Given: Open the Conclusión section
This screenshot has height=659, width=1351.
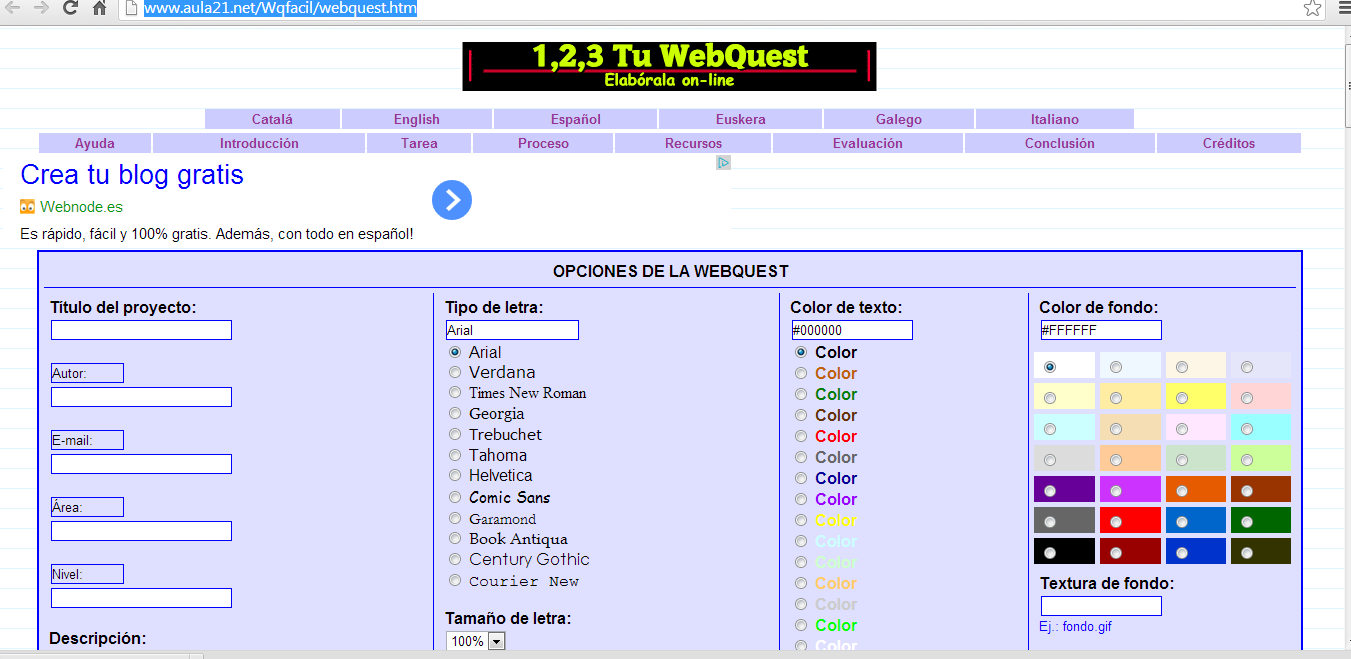Looking at the screenshot, I should click(1060, 143).
